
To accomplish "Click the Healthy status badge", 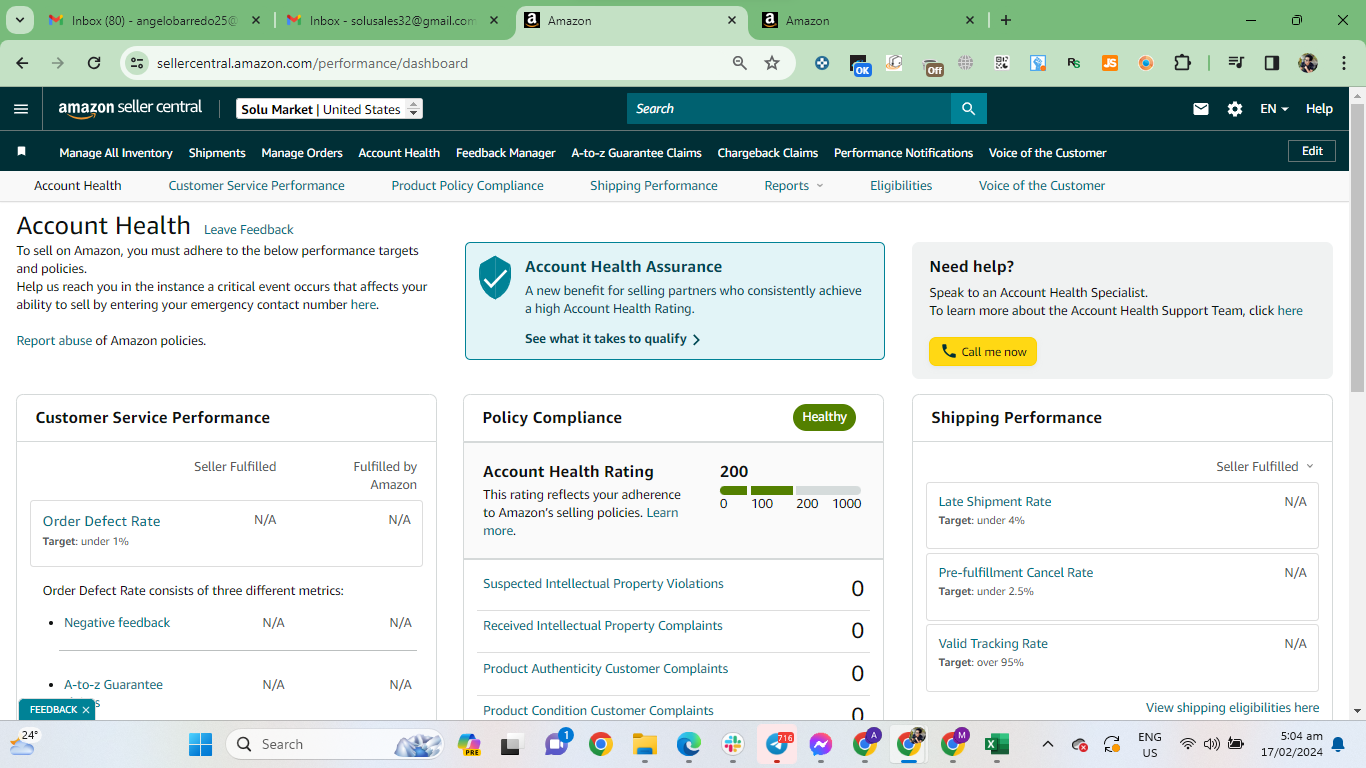I will pos(824,417).
